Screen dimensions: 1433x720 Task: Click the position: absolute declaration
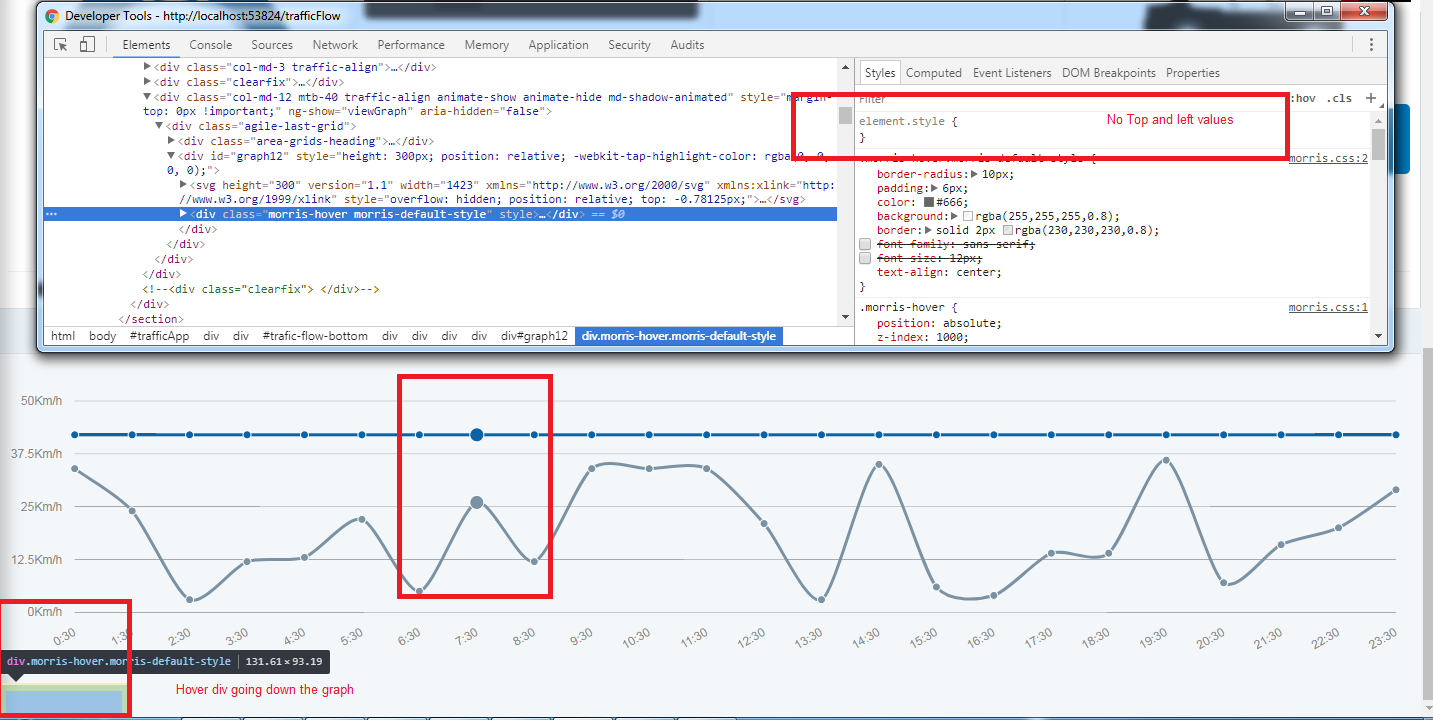(939, 323)
